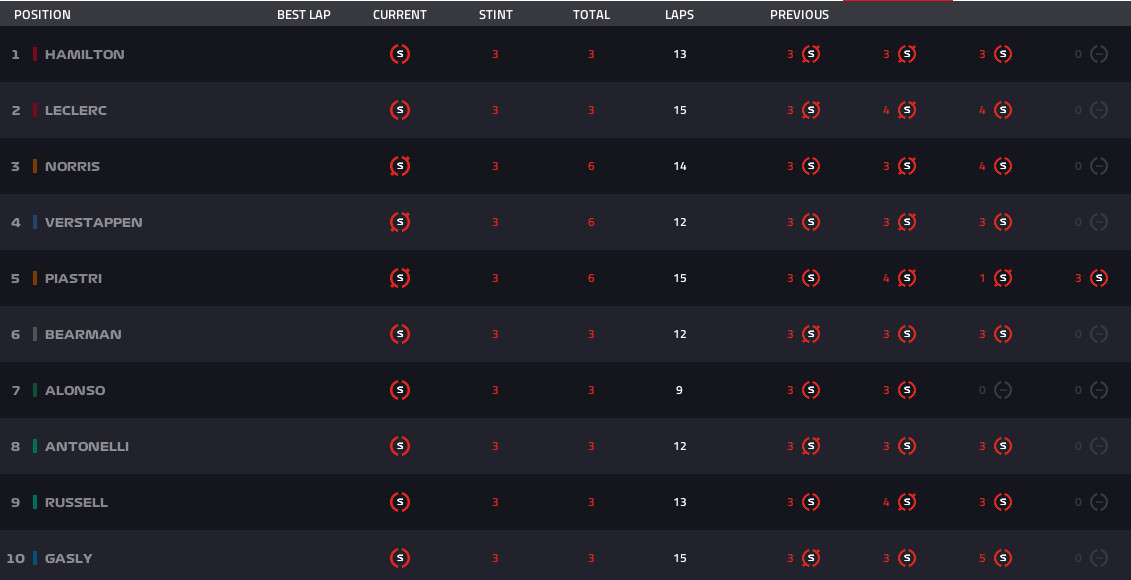Click Verstappen's empty greyed-out tyre slot icon

pyautogui.click(x=1099, y=222)
